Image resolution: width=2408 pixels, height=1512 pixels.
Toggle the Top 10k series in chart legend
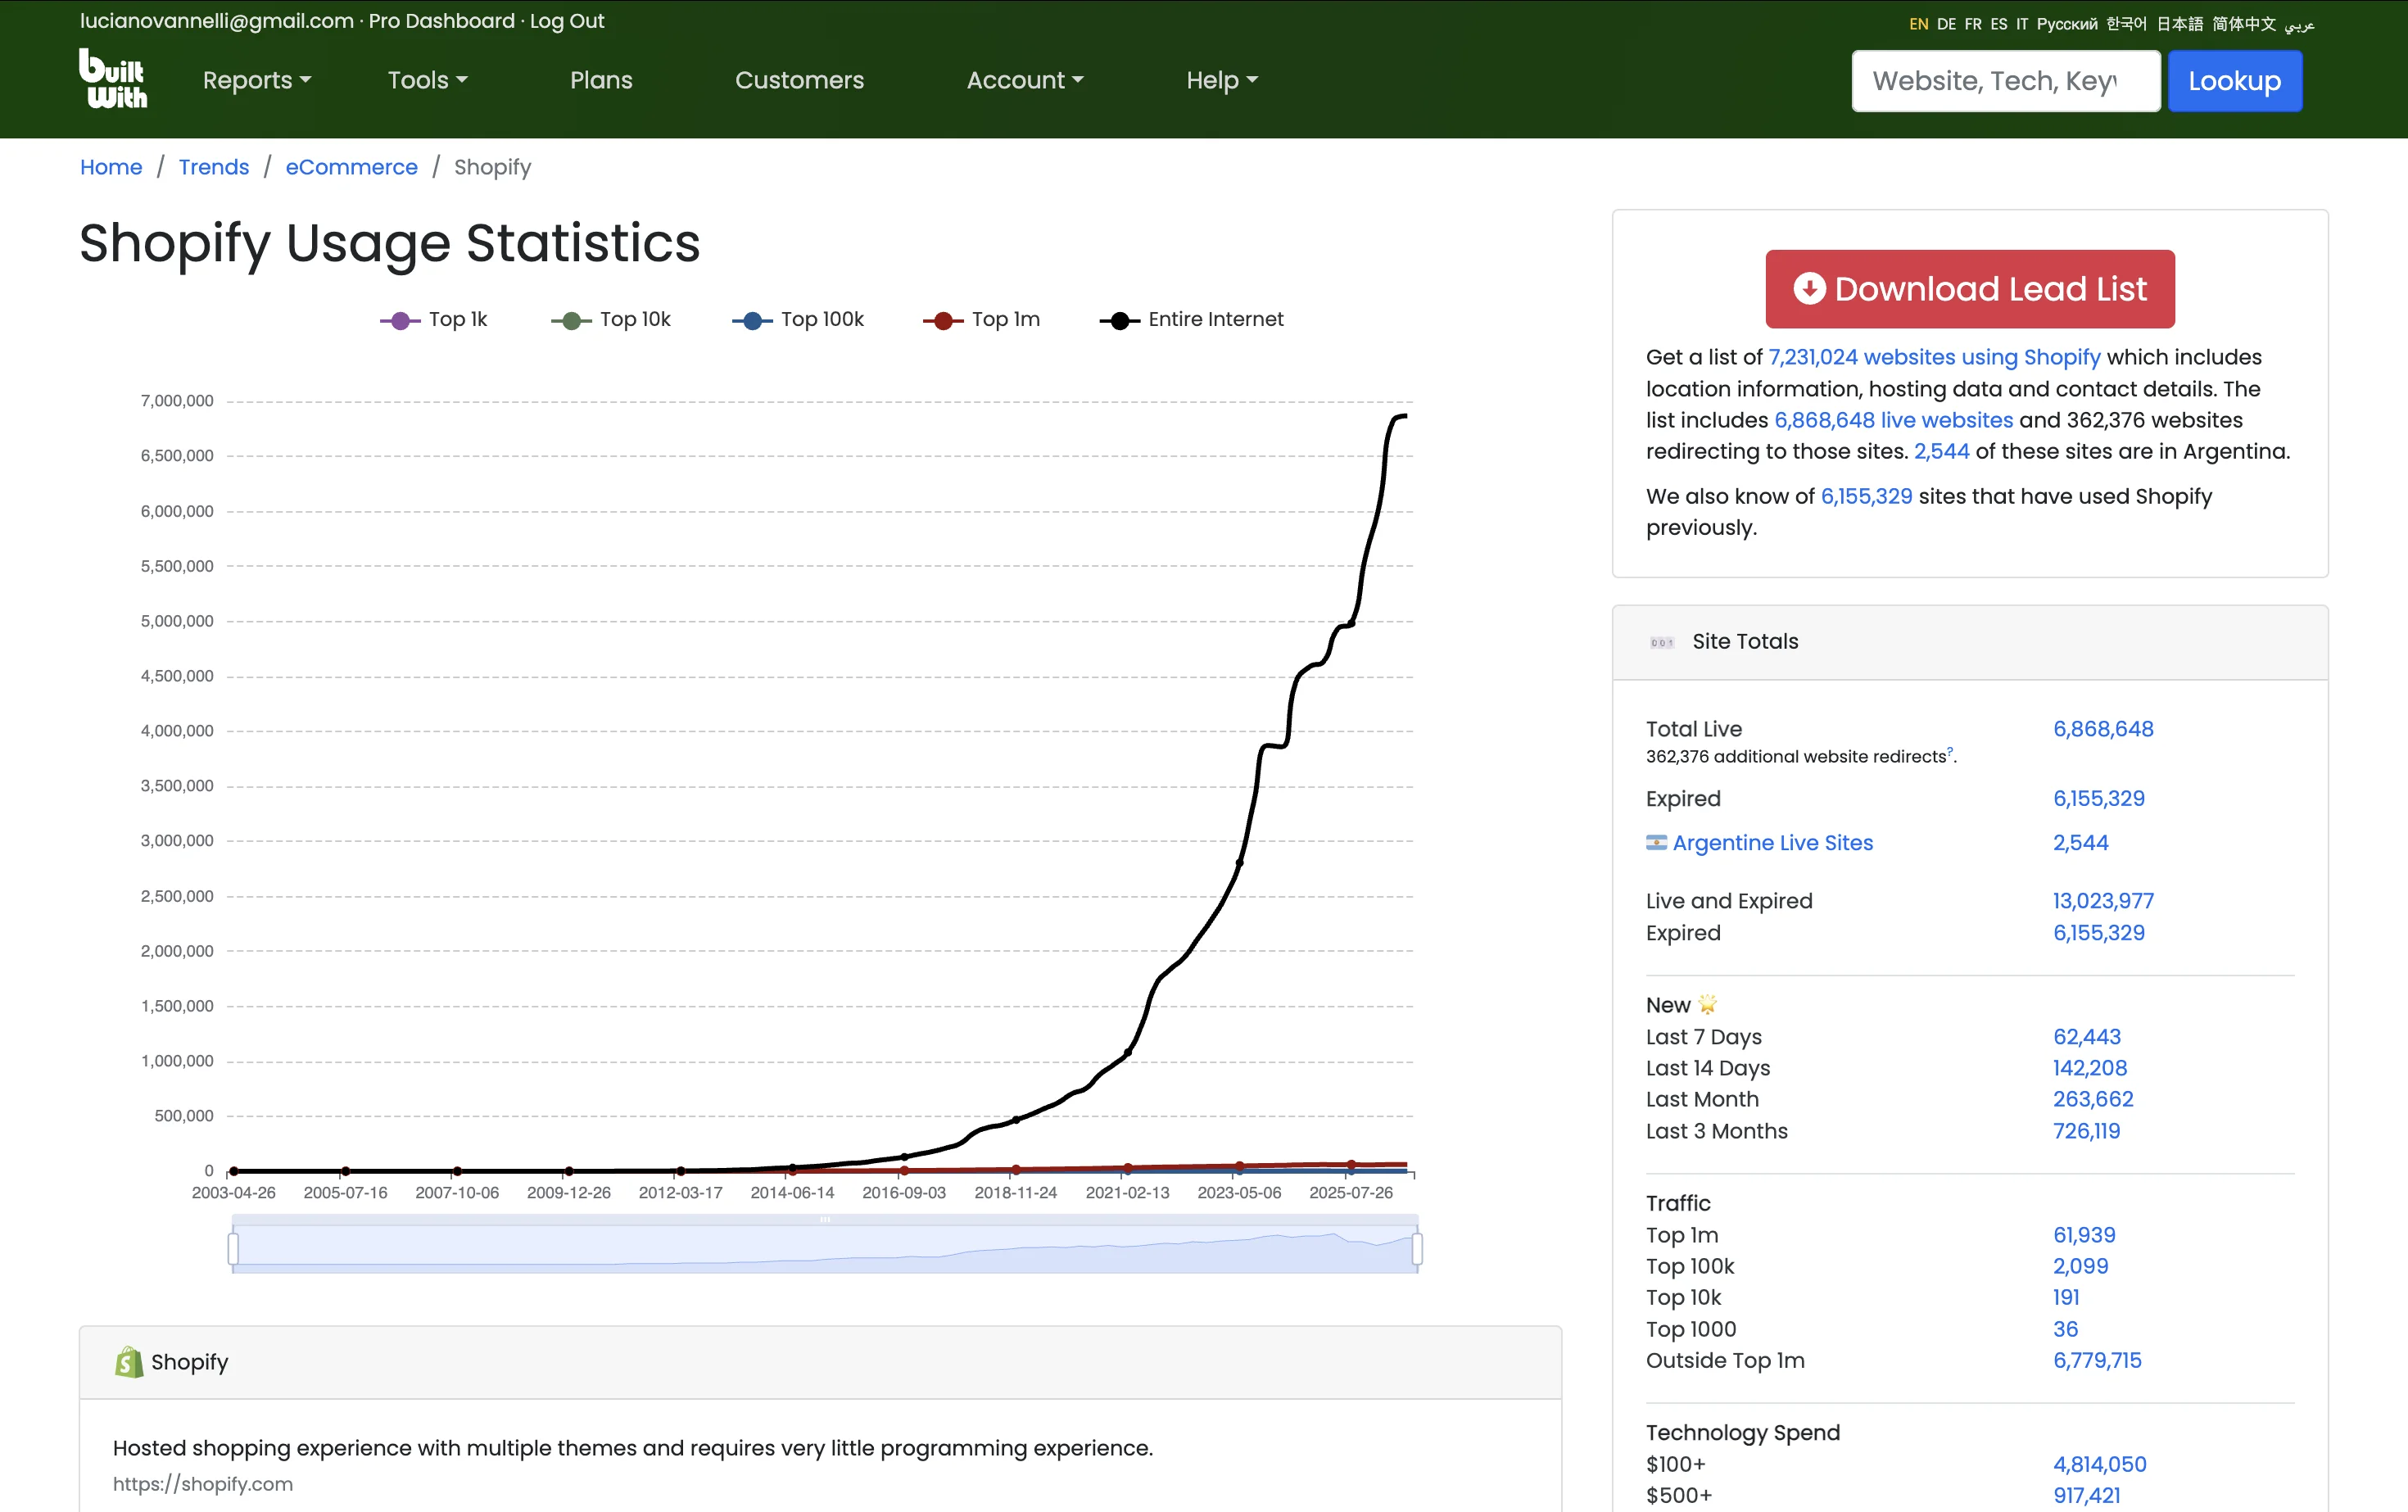611,320
